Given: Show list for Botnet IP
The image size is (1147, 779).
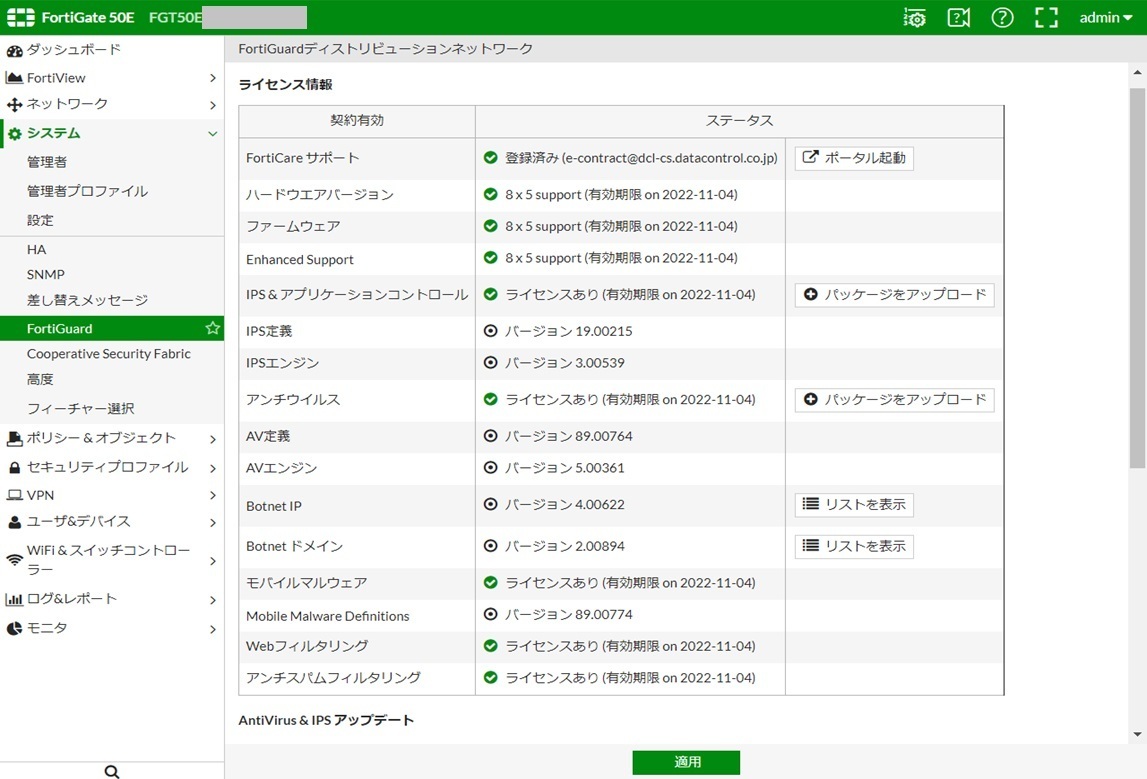Looking at the screenshot, I should pyautogui.click(x=854, y=505).
